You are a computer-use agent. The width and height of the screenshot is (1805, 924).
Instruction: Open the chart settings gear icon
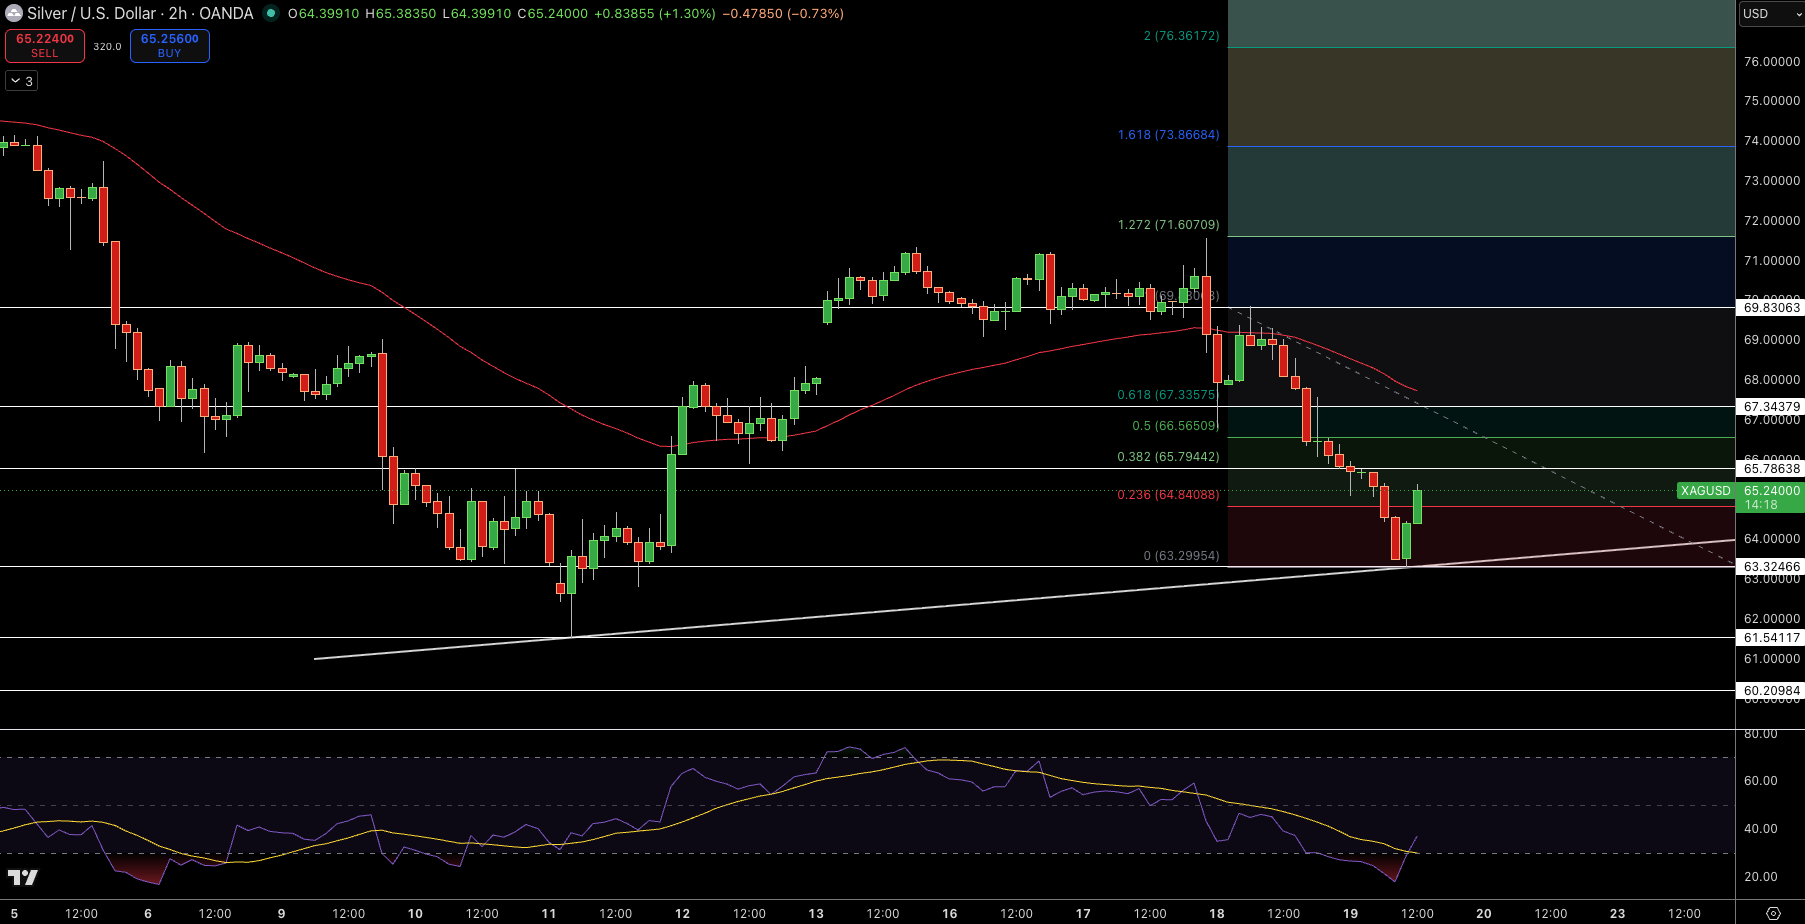click(1773, 913)
